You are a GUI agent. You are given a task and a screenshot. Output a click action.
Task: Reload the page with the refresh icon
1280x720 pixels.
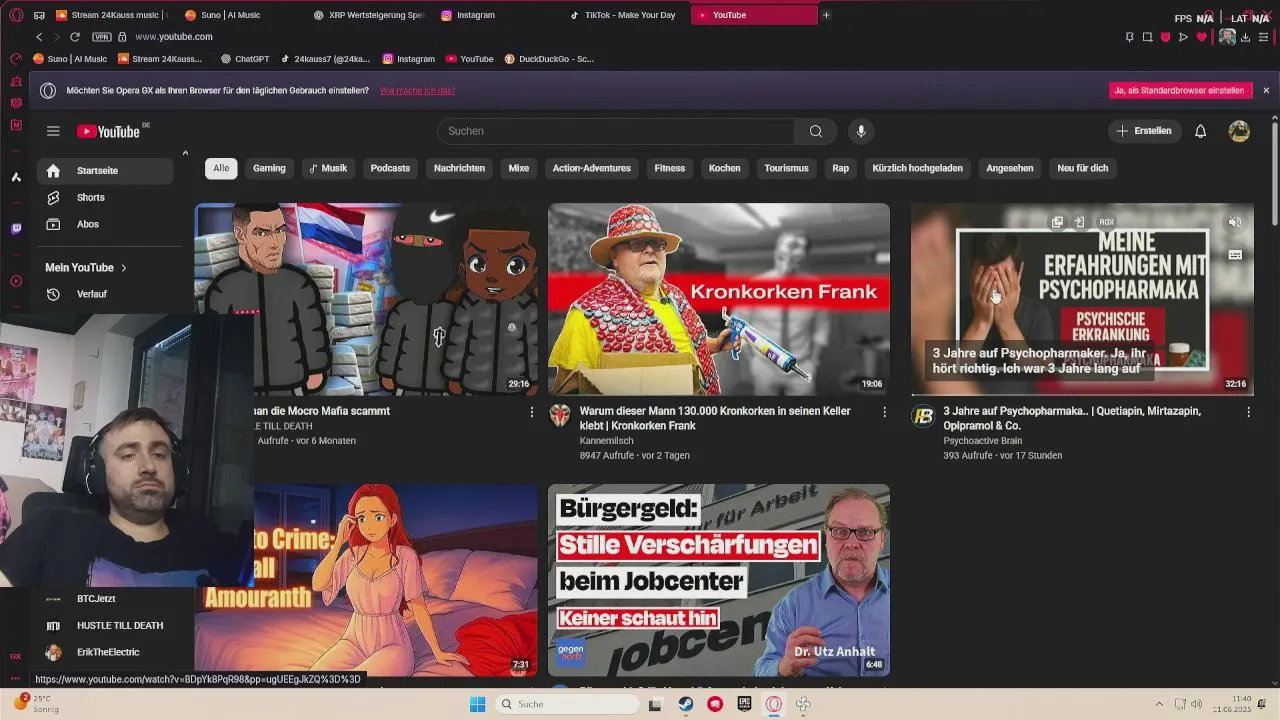[74, 37]
